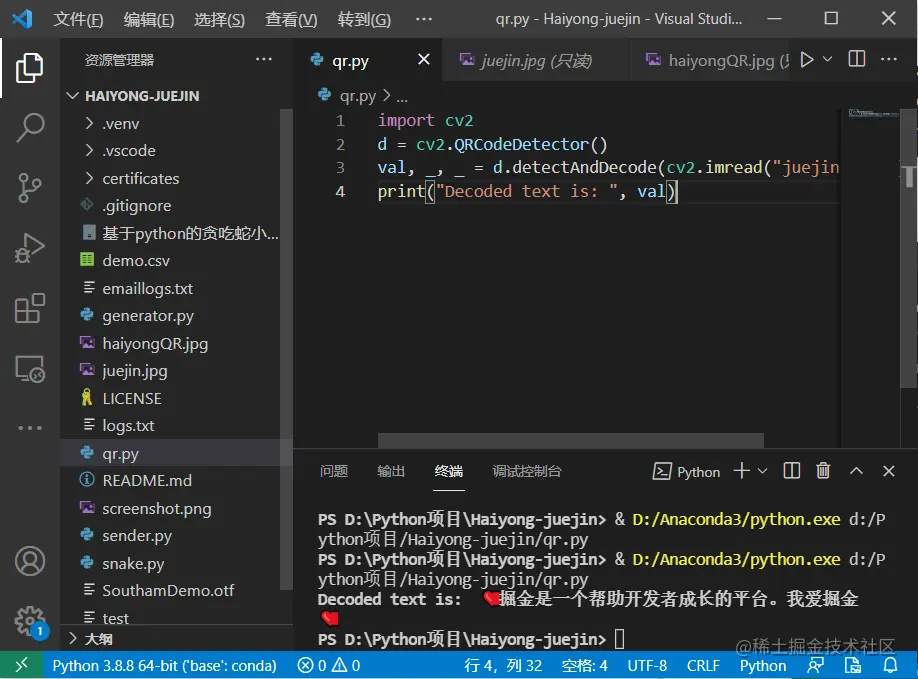The image size is (918, 679).
Task: Kill terminal with trash icon
Action: pos(823,471)
